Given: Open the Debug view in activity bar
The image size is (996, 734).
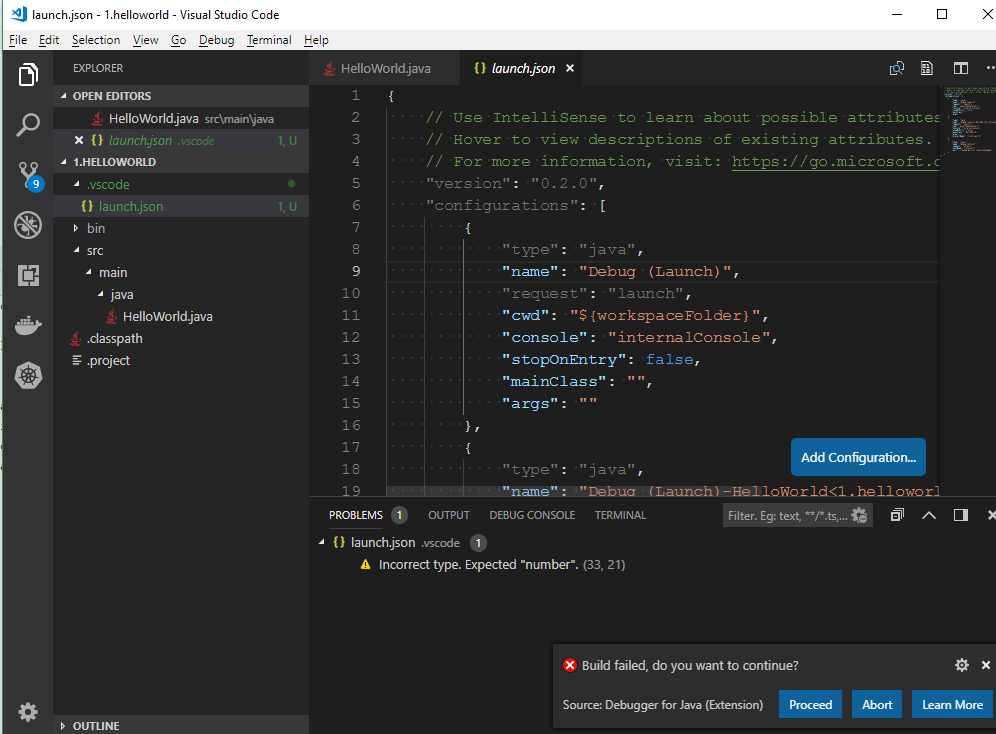Looking at the screenshot, I should (28, 225).
